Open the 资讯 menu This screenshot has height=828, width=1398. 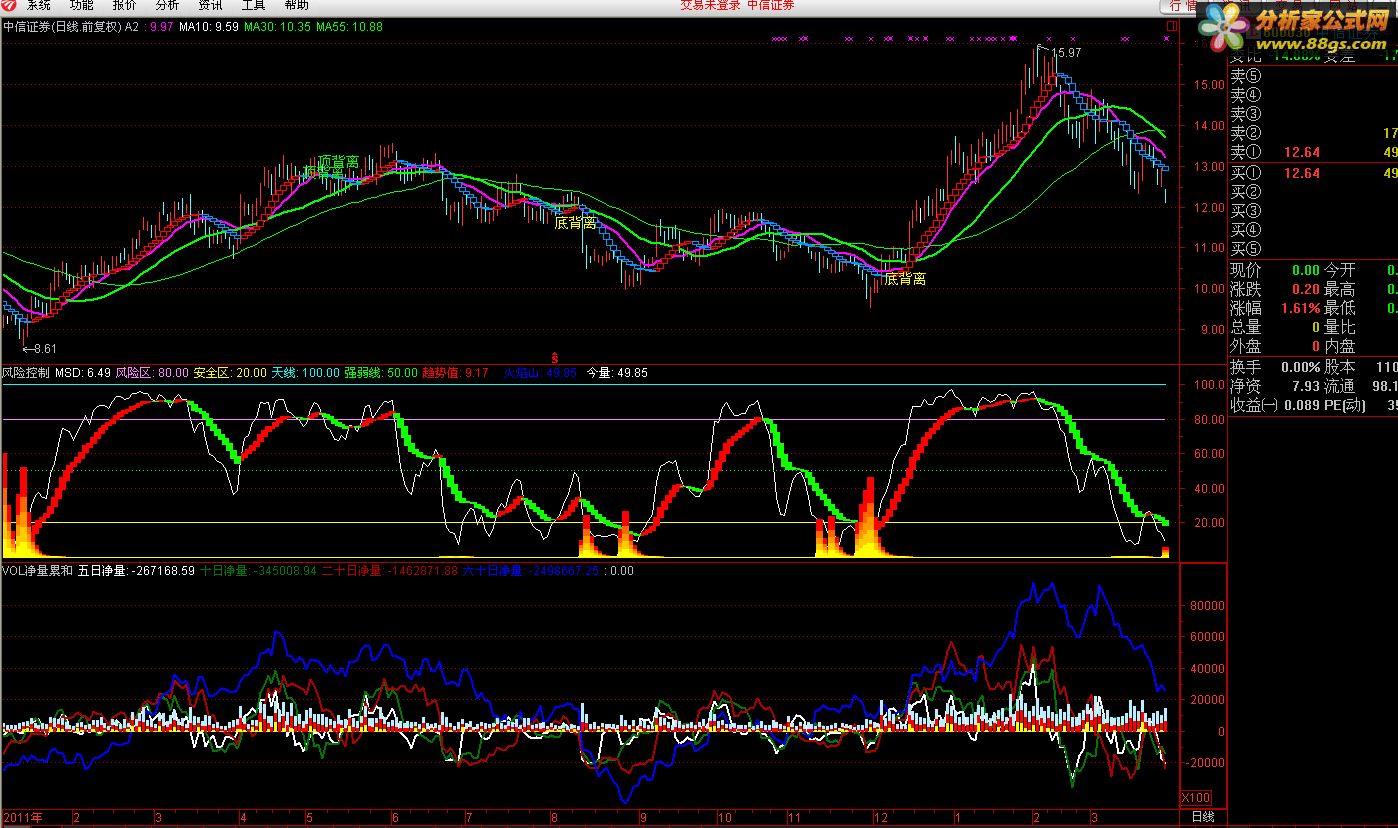210,6
